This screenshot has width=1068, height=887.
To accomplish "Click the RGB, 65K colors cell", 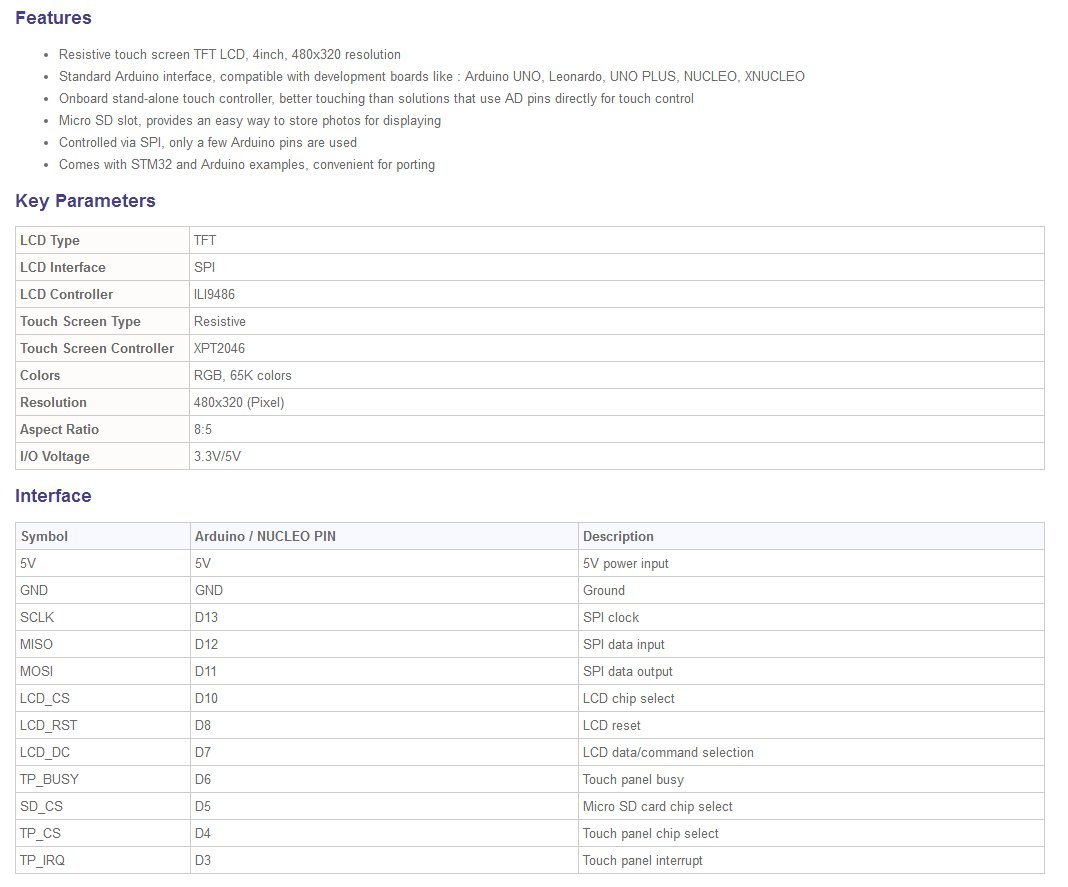I will tap(243, 375).
